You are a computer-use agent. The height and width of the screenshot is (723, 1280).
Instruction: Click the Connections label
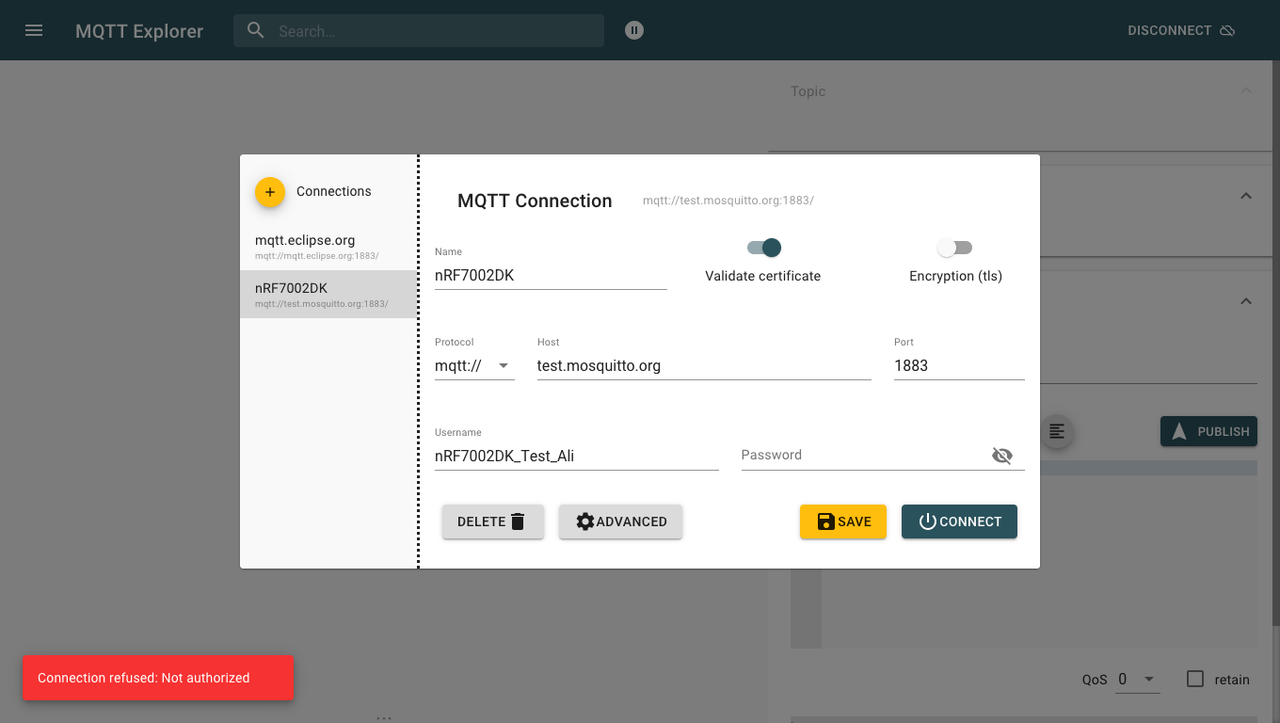click(x=334, y=191)
